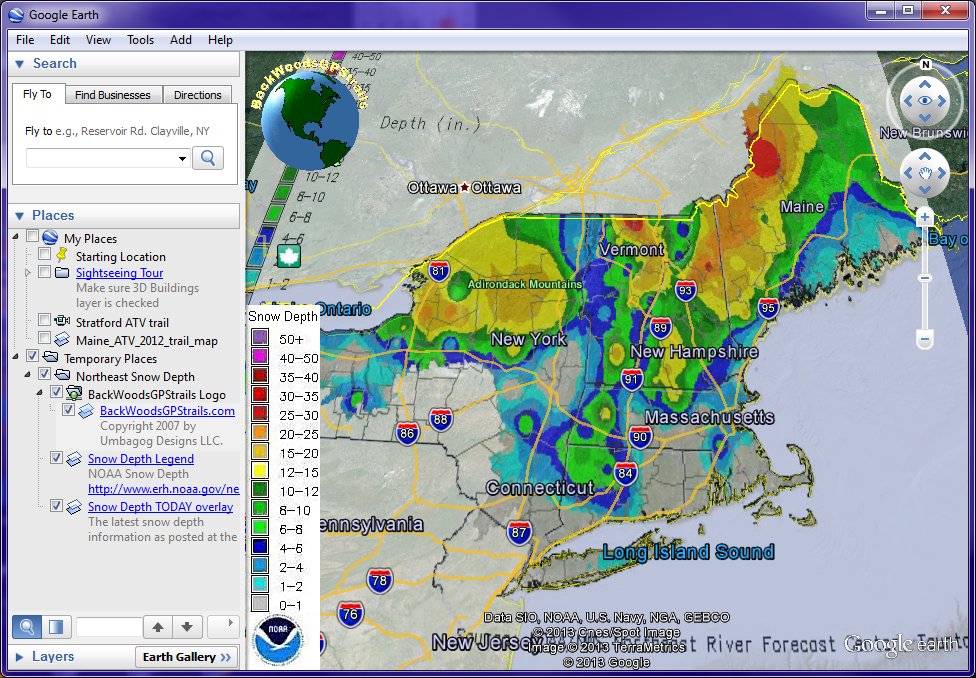Zoom out using the minus button

pyautogui.click(x=924, y=340)
